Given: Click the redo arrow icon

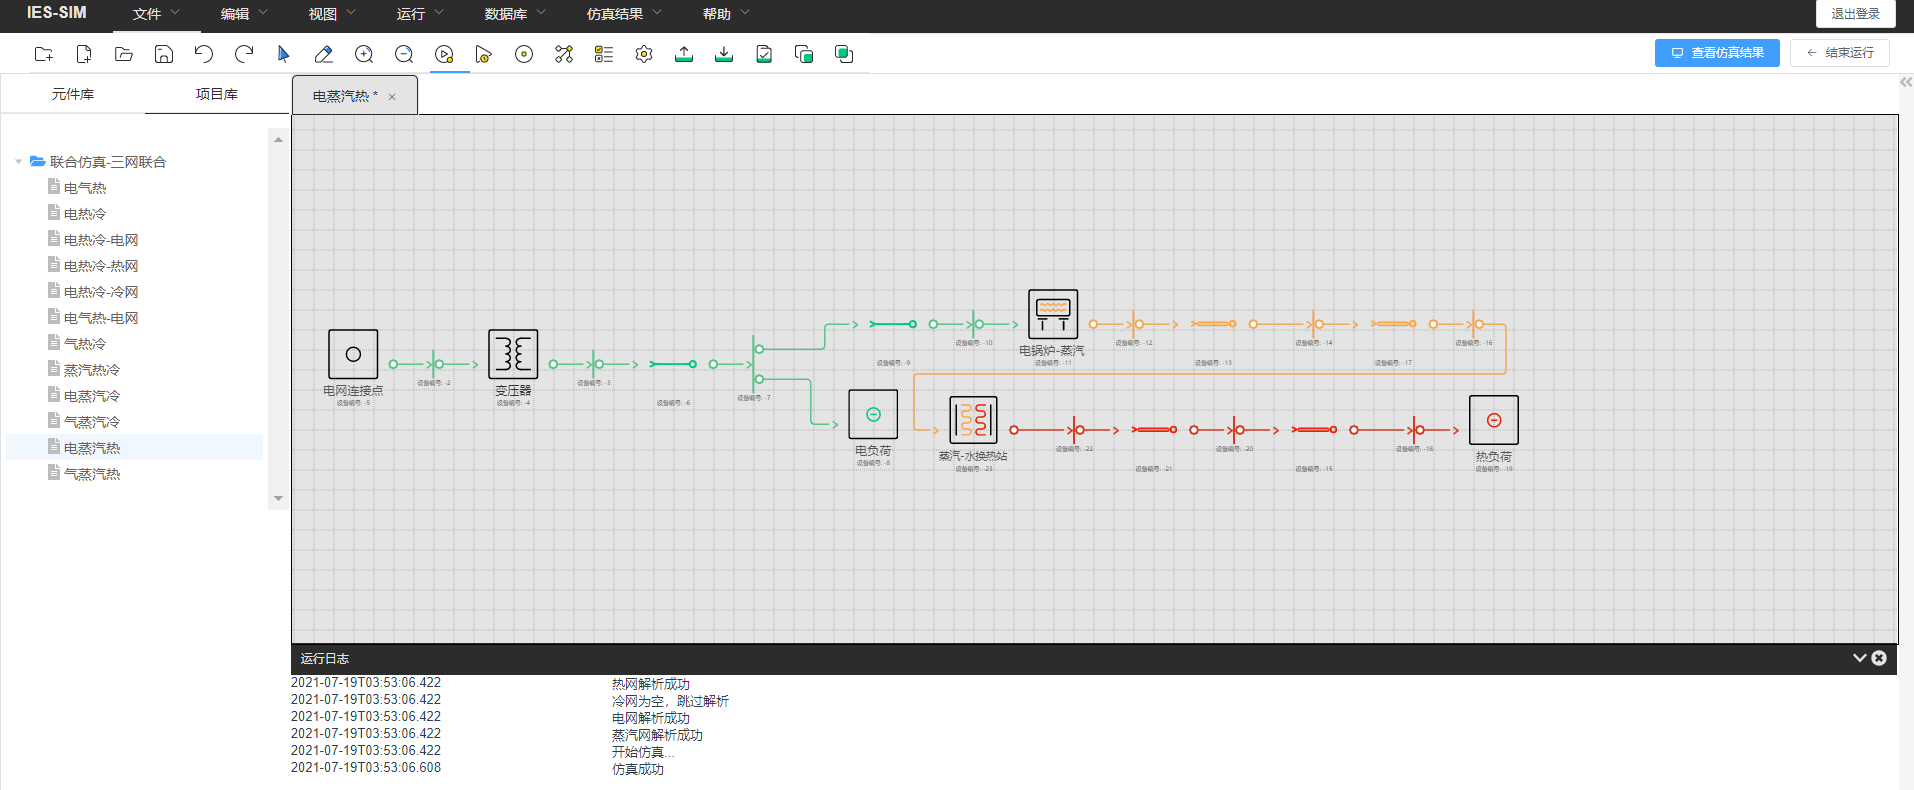Looking at the screenshot, I should 244,54.
